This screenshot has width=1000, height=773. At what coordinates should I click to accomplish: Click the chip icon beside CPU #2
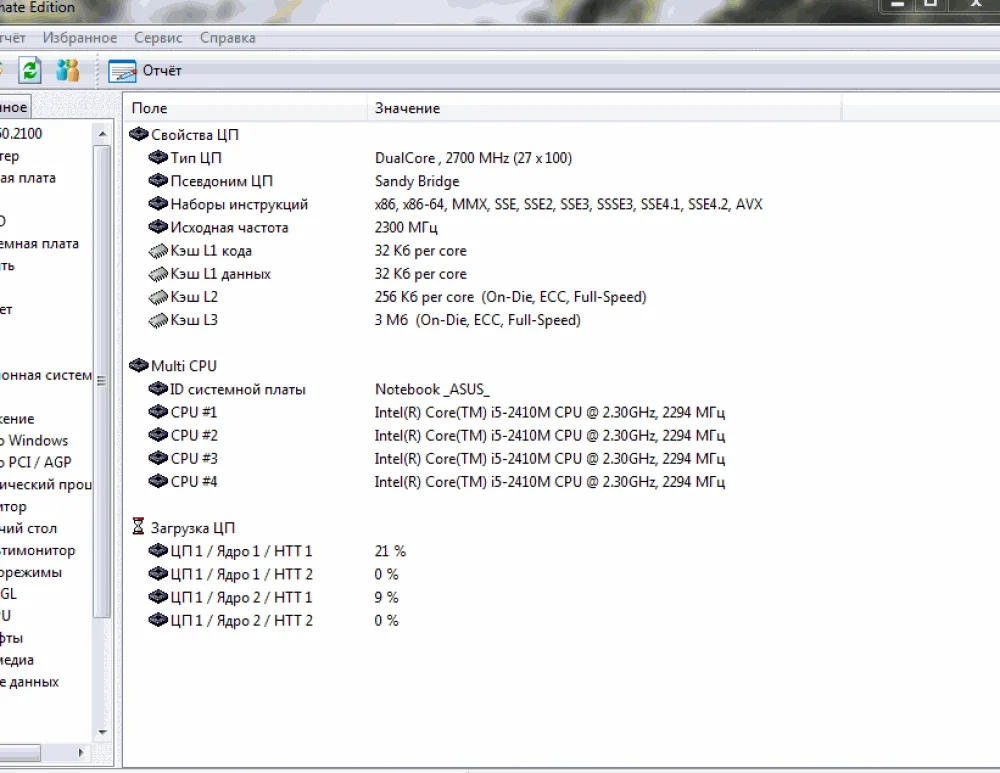pos(158,435)
